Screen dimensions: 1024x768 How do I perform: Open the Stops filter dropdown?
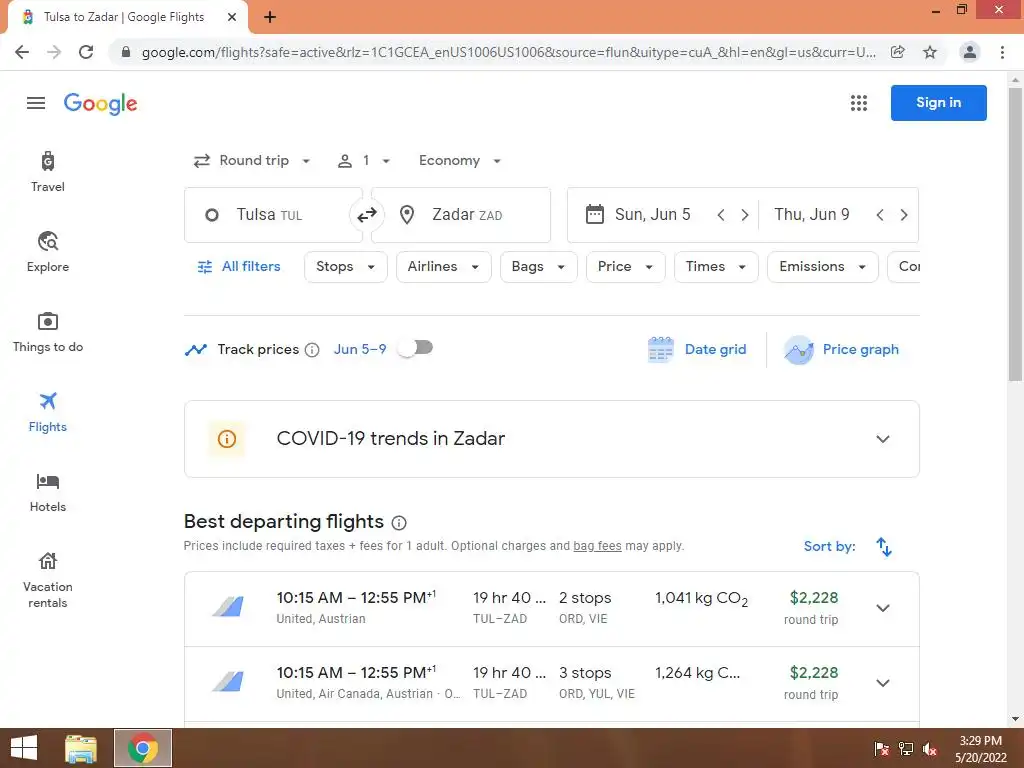(345, 266)
